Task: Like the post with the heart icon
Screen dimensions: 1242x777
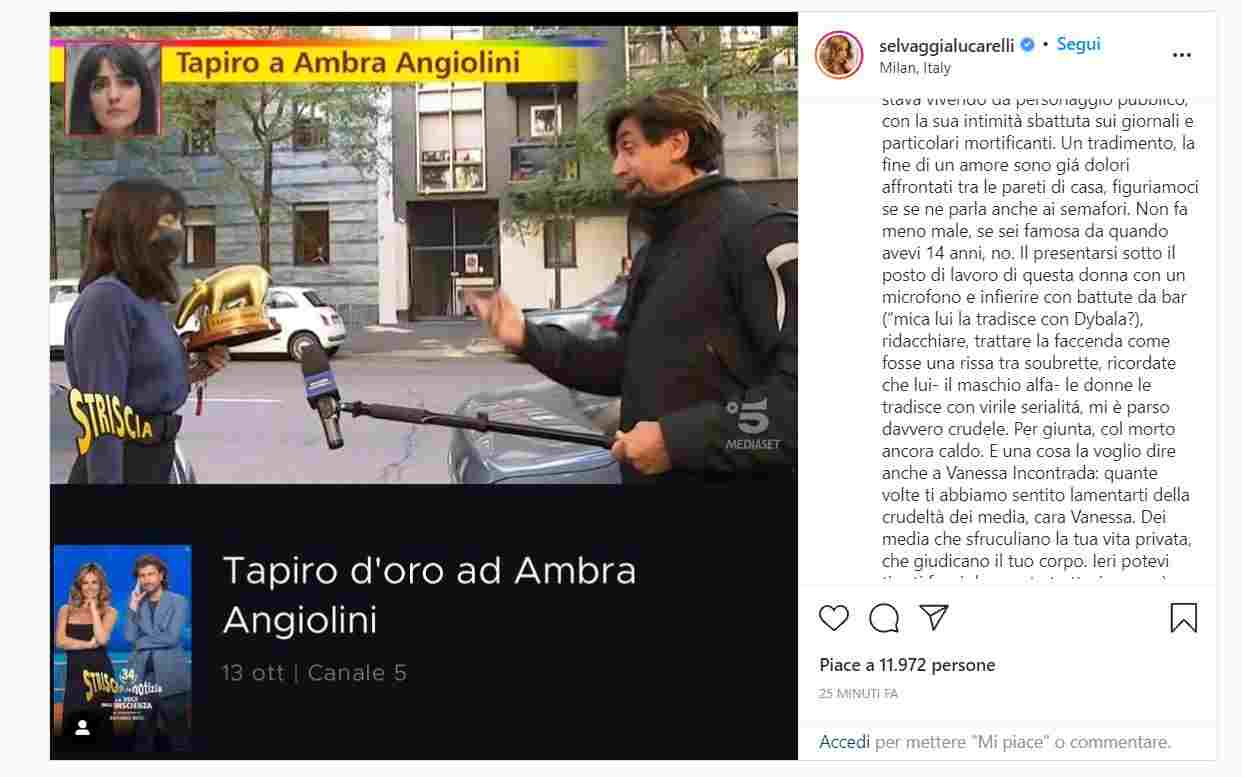Action: [x=833, y=618]
